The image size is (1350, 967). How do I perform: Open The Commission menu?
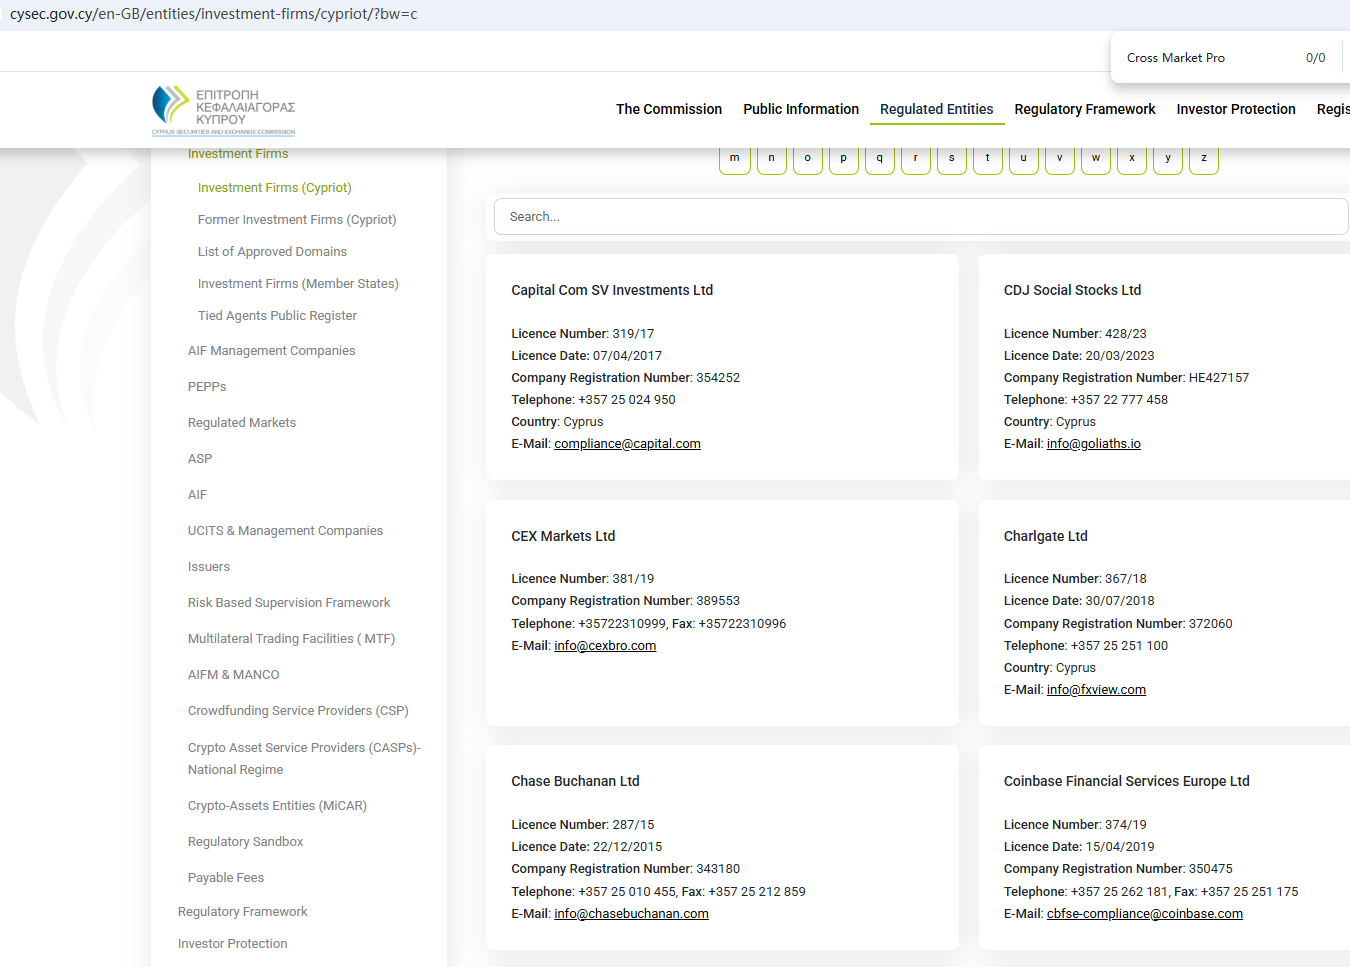point(669,109)
